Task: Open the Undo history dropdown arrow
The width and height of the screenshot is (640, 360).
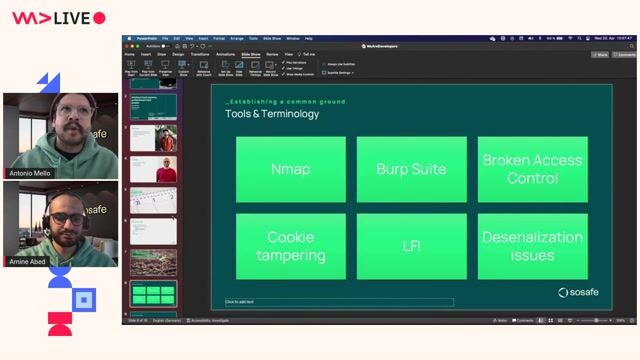Action: pos(196,46)
